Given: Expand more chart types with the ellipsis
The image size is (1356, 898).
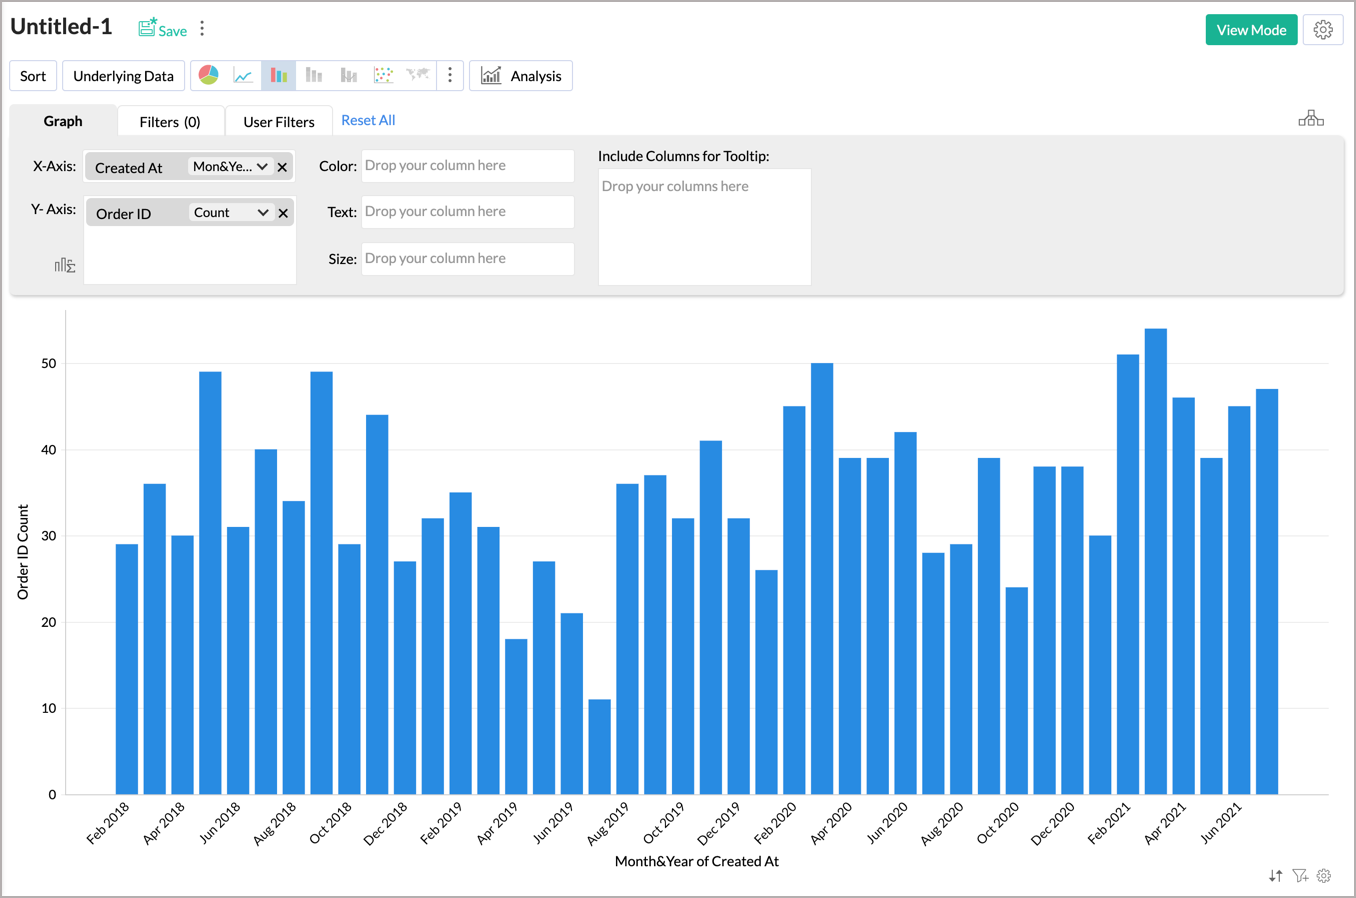Looking at the screenshot, I should (449, 74).
